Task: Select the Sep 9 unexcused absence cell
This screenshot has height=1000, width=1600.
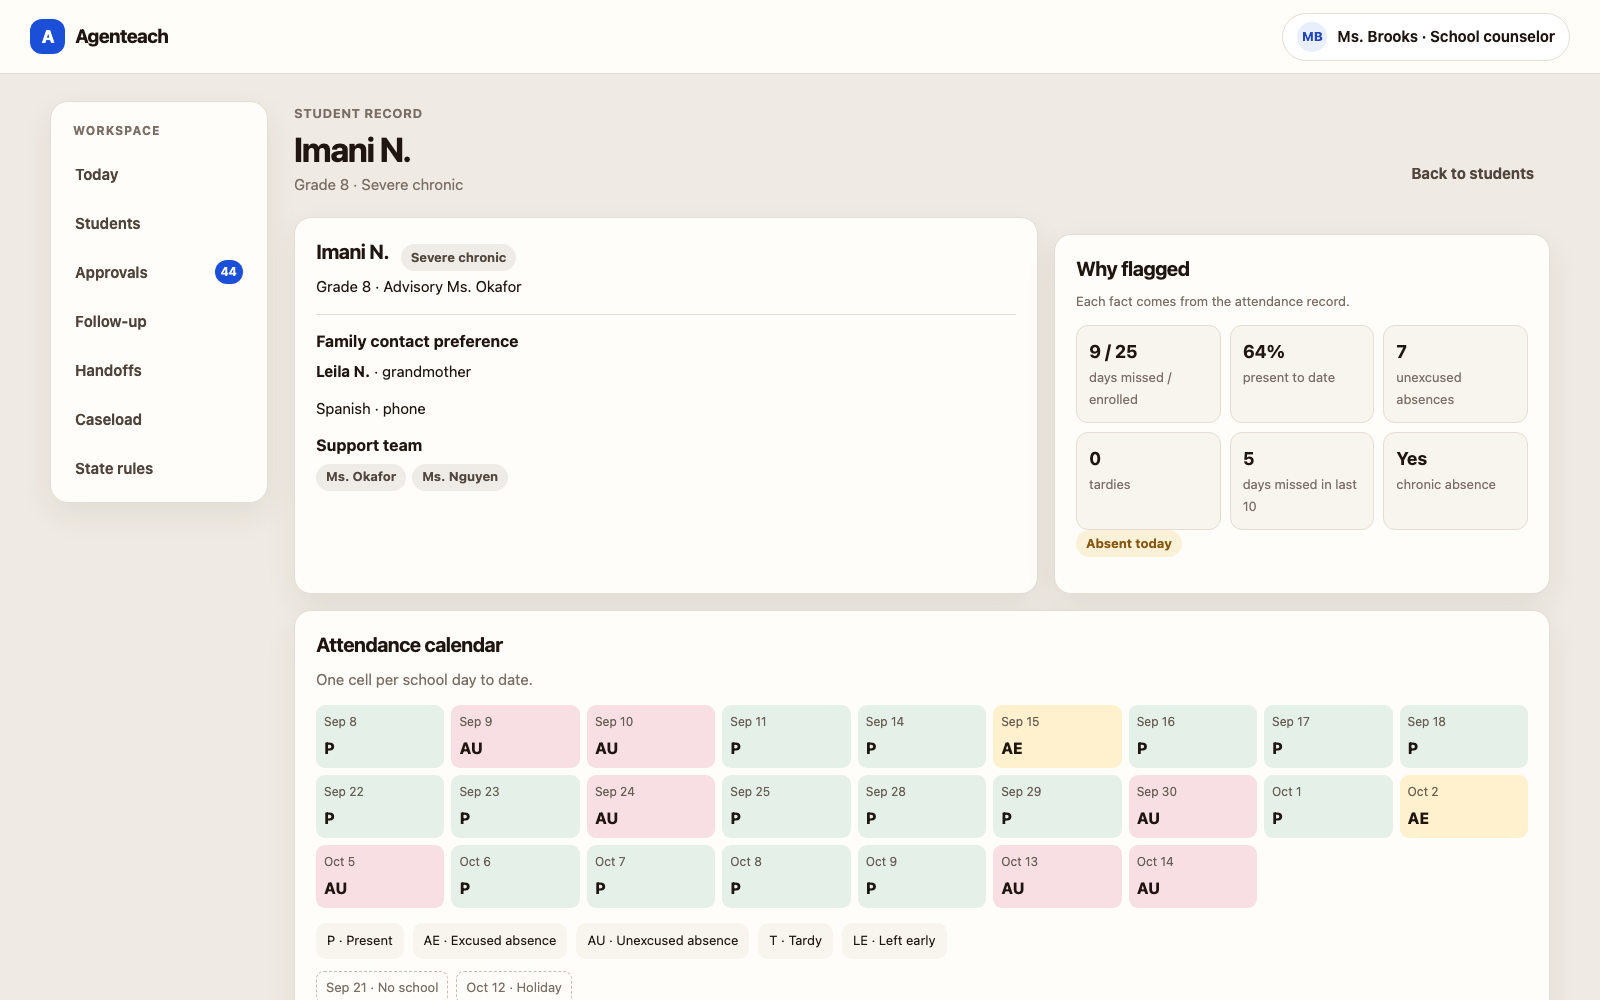Action: tap(516, 737)
